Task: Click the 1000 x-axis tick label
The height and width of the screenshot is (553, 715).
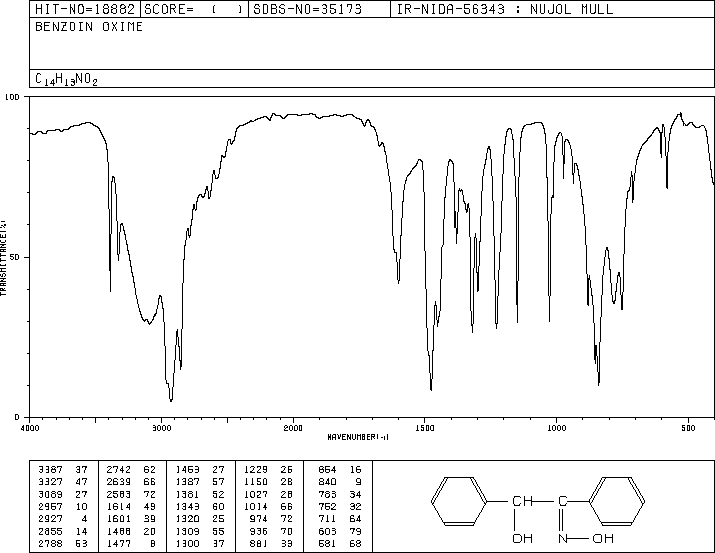Action: tap(556, 428)
